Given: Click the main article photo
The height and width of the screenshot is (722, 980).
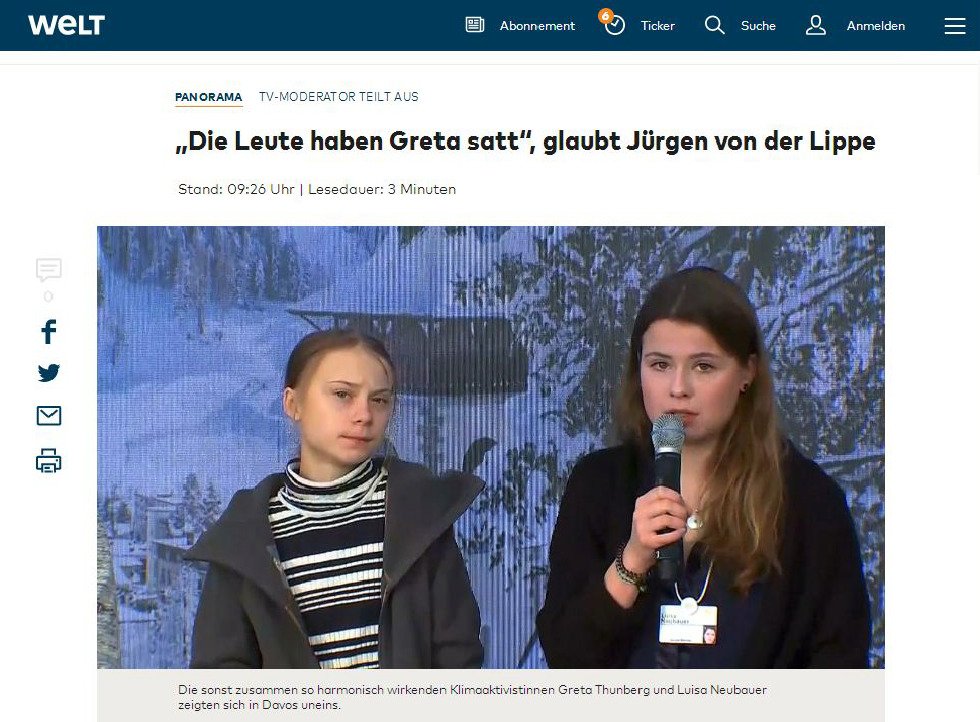Looking at the screenshot, I should point(491,447).
